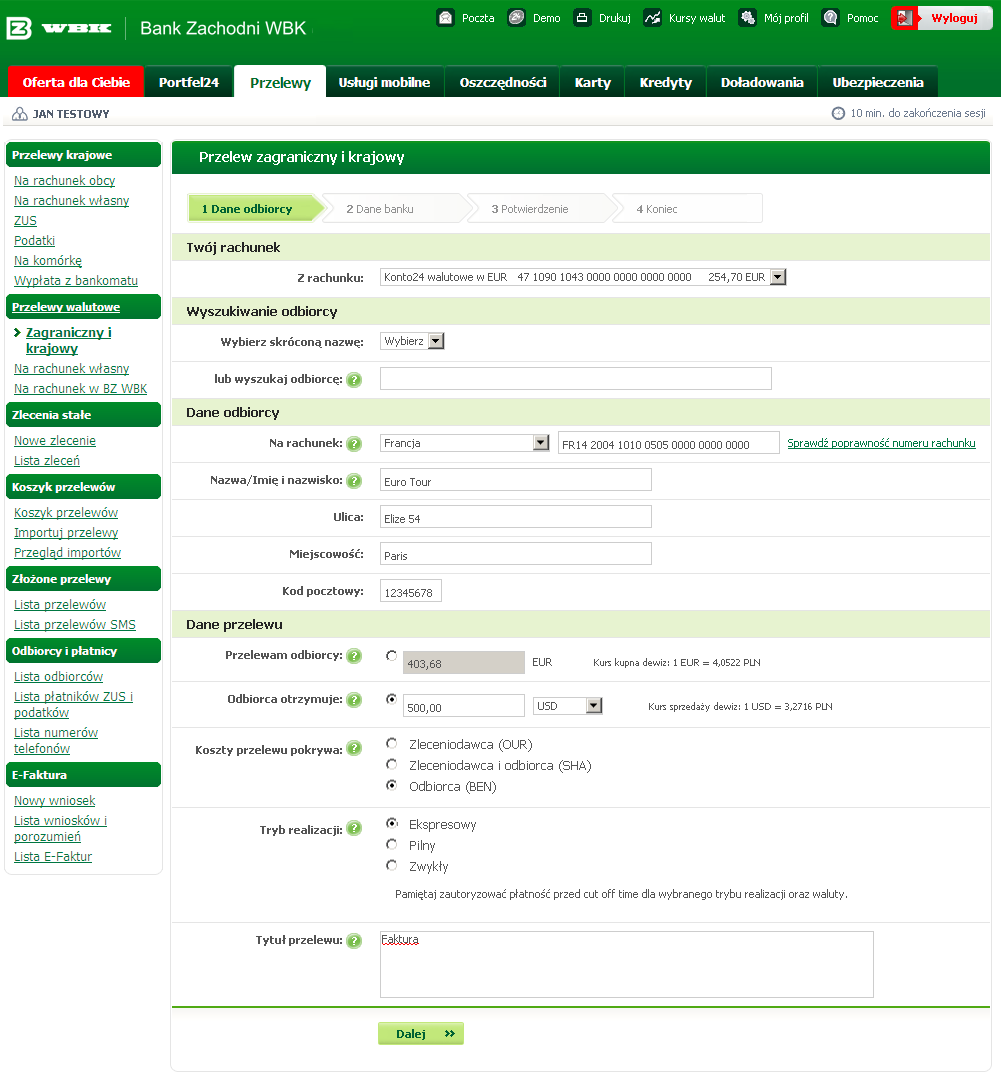The width and height of the screenshot is (1001, 1089).
Task: Open Podatki transfer link
Action: point(34,241)
